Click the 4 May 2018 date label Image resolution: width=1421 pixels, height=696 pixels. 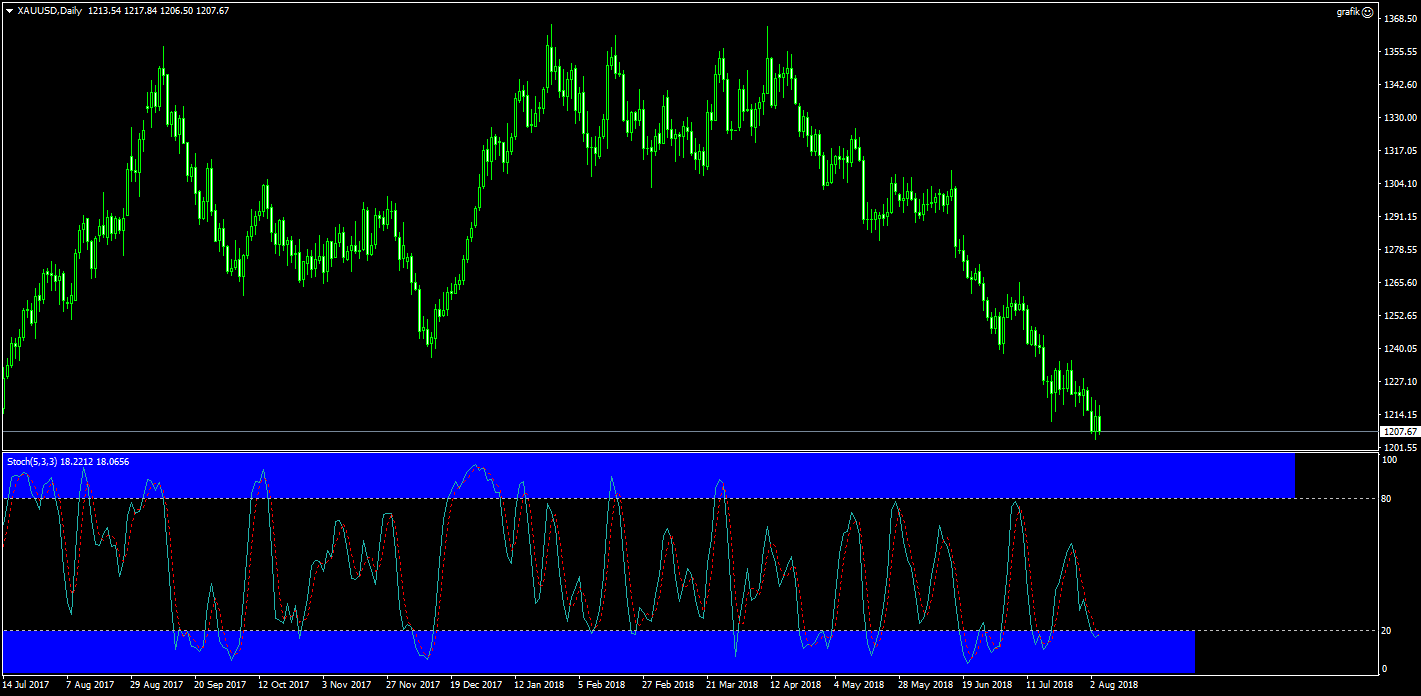coord(861,685)
